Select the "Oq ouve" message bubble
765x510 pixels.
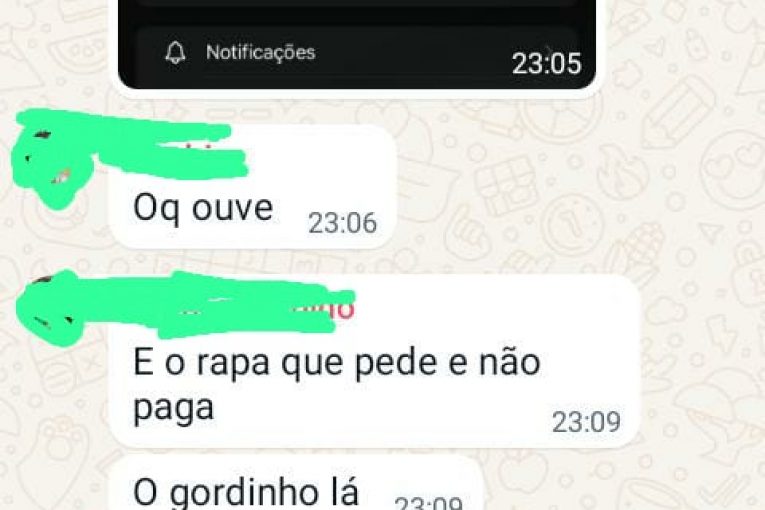click(x=253, y=186)
